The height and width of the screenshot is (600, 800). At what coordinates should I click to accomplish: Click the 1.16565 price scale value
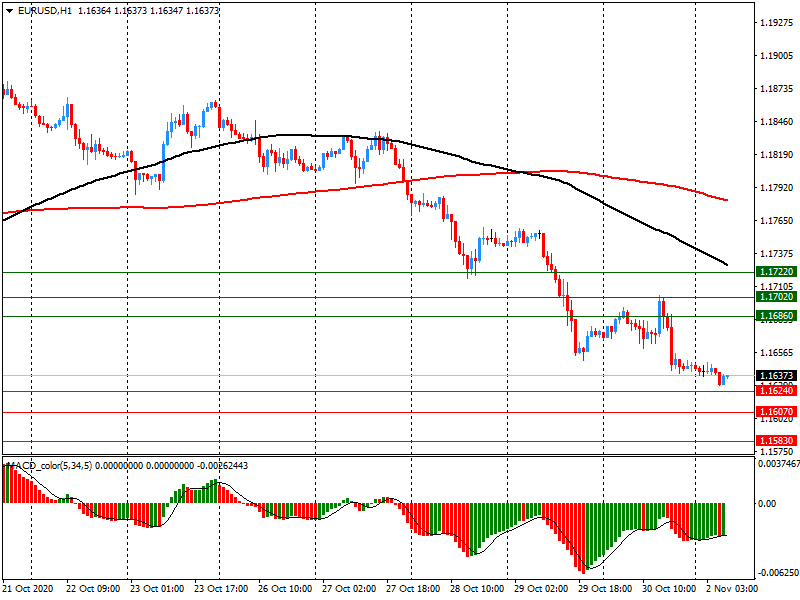coord(777,353)
